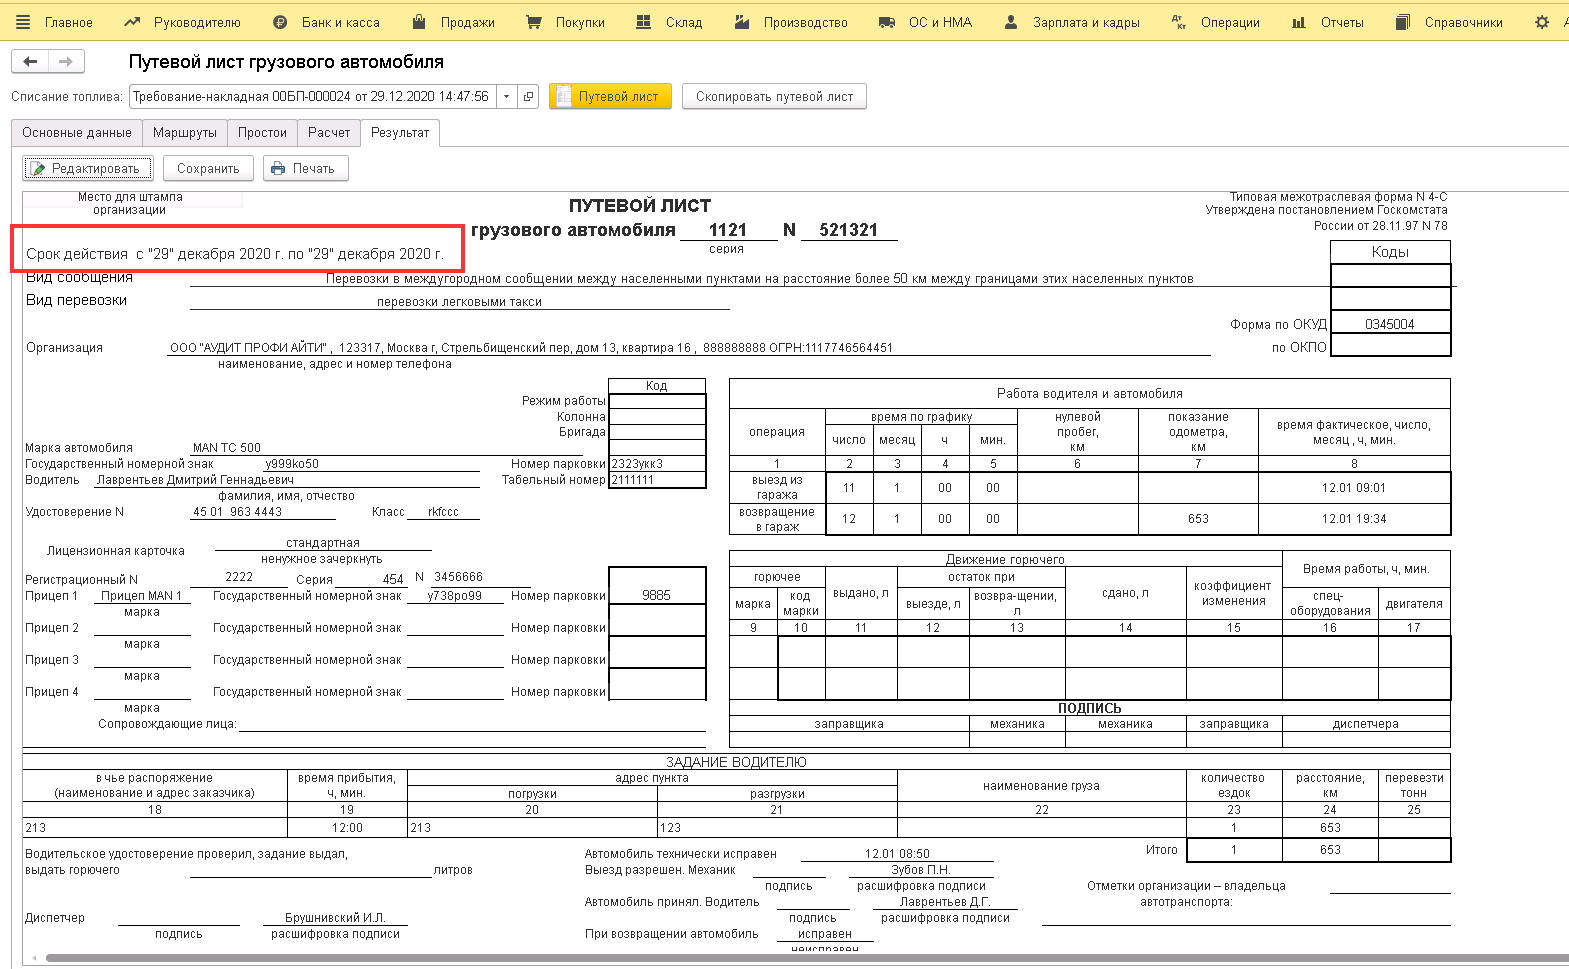This screenshot has width=1569, height=969.
Task: Click the Склад grid icon
Action: tap(645, 22)
